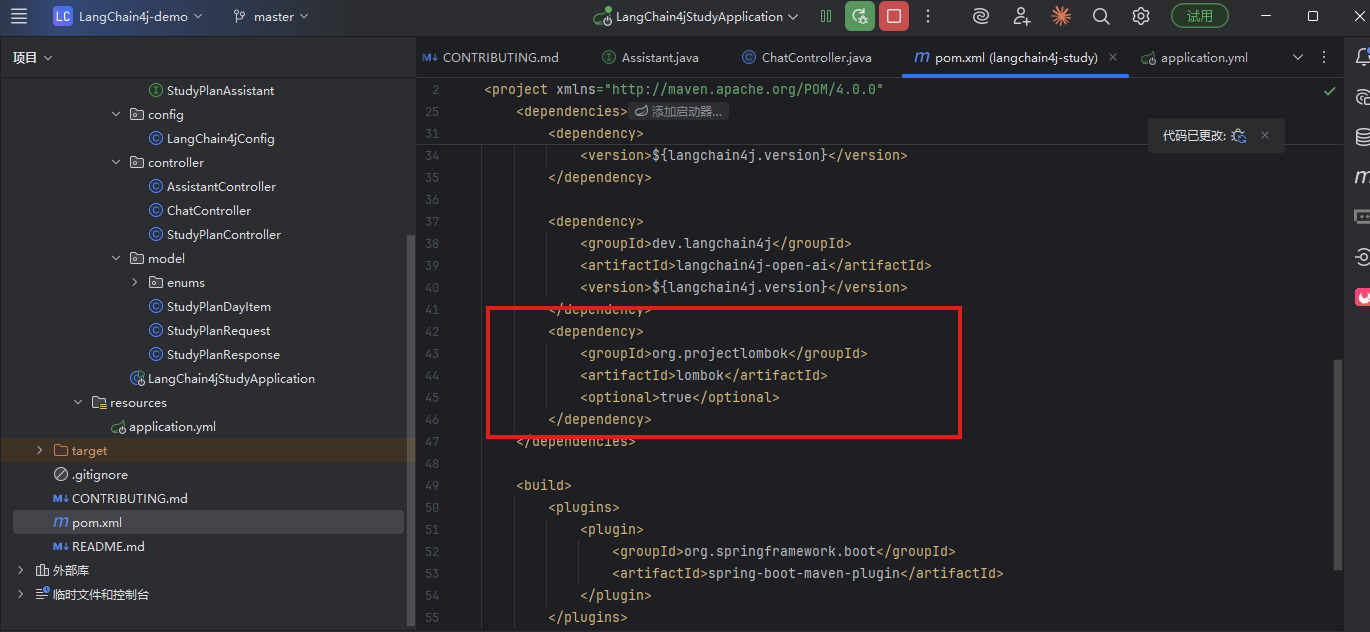Image resolution: width=1370 pixels, height=632 pixels.
Task: Collapse the model folder
Action: (116, 258)
